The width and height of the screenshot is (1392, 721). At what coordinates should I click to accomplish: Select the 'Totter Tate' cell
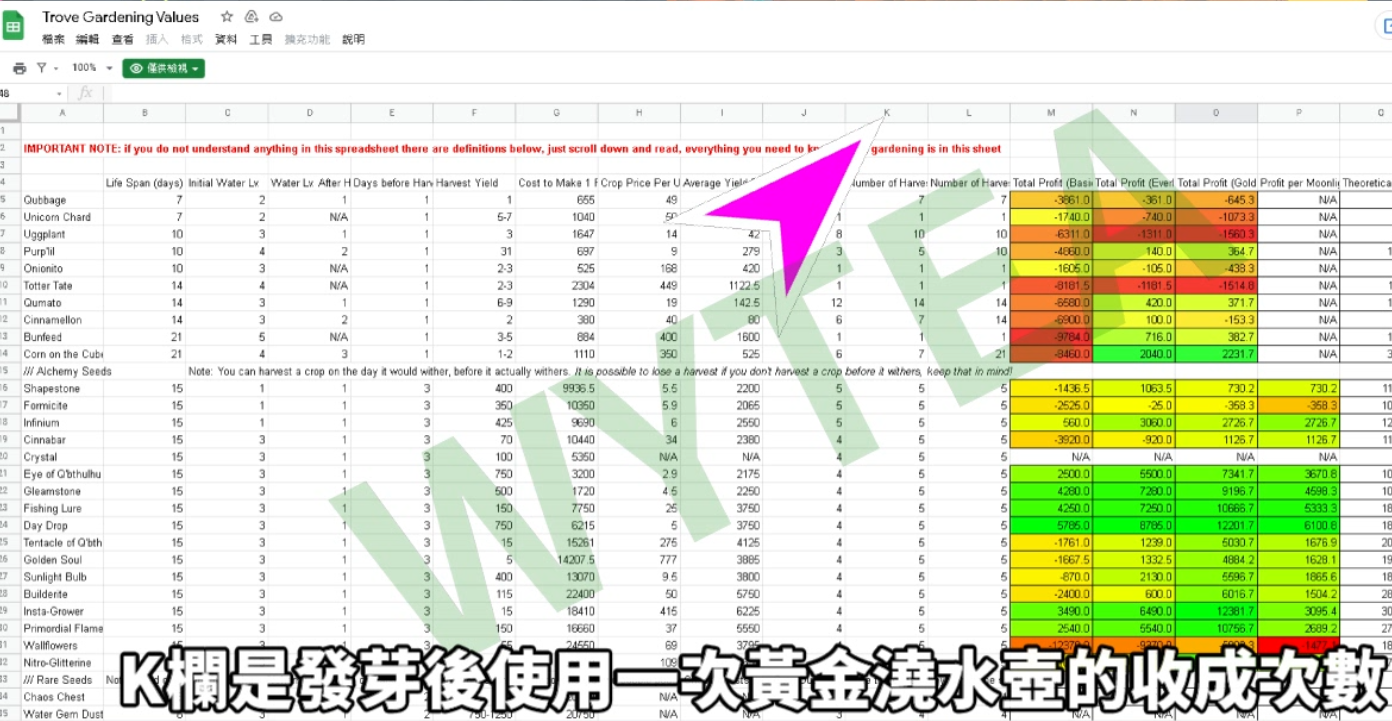(x=62, y=286)
